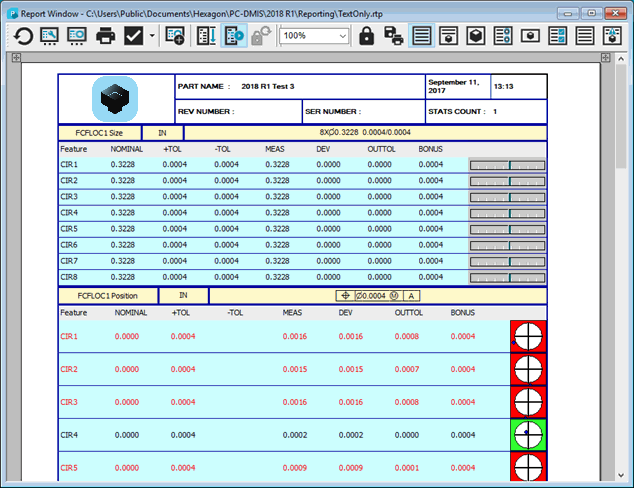Click the Redraw report refresh icon
The image size is (634, 488).
[x=22, y=36]
